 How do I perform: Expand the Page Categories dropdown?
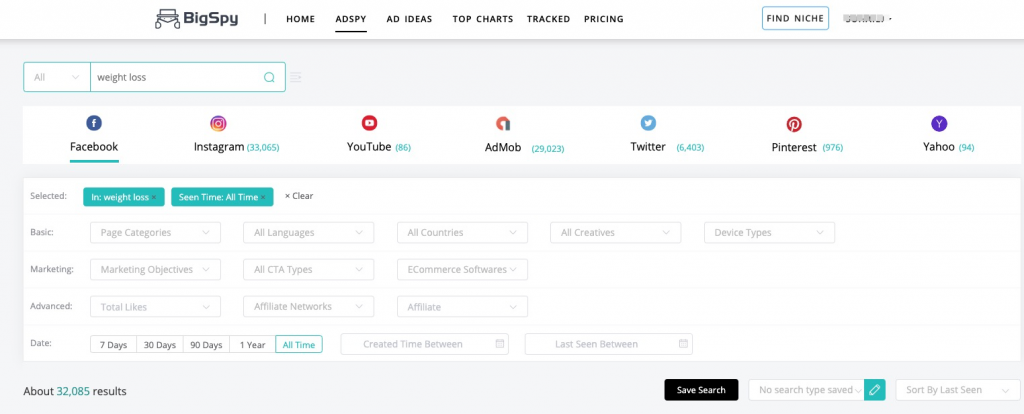[x=155, y=232]
